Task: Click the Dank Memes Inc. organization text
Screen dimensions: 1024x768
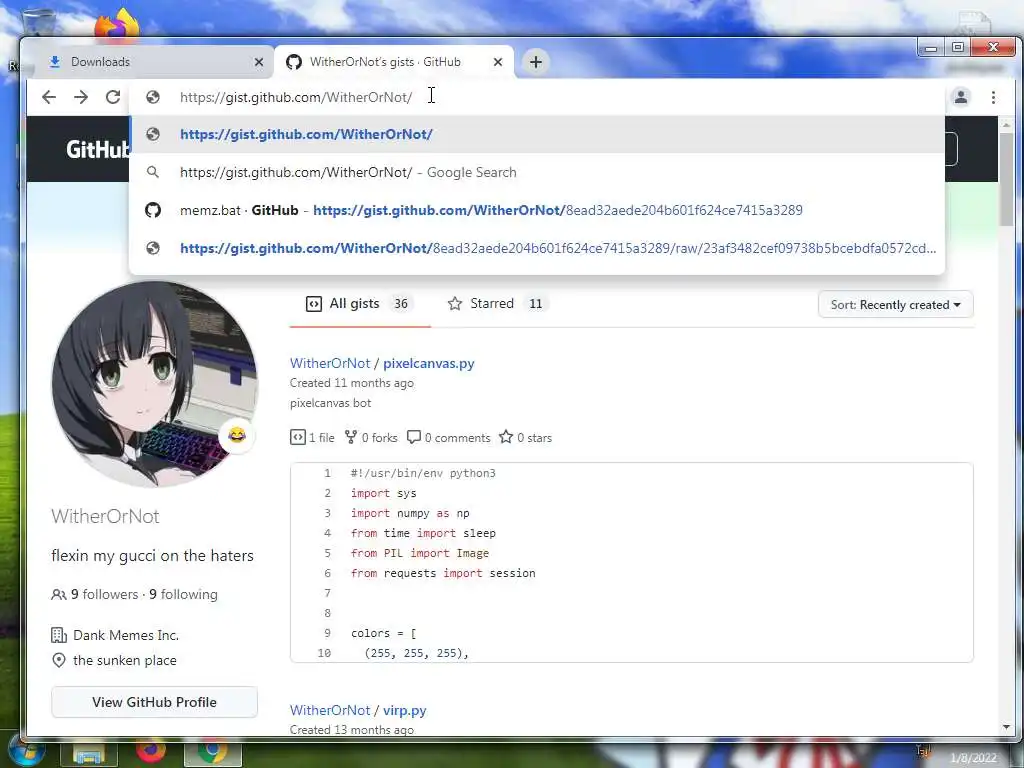Action: (126, 635)
